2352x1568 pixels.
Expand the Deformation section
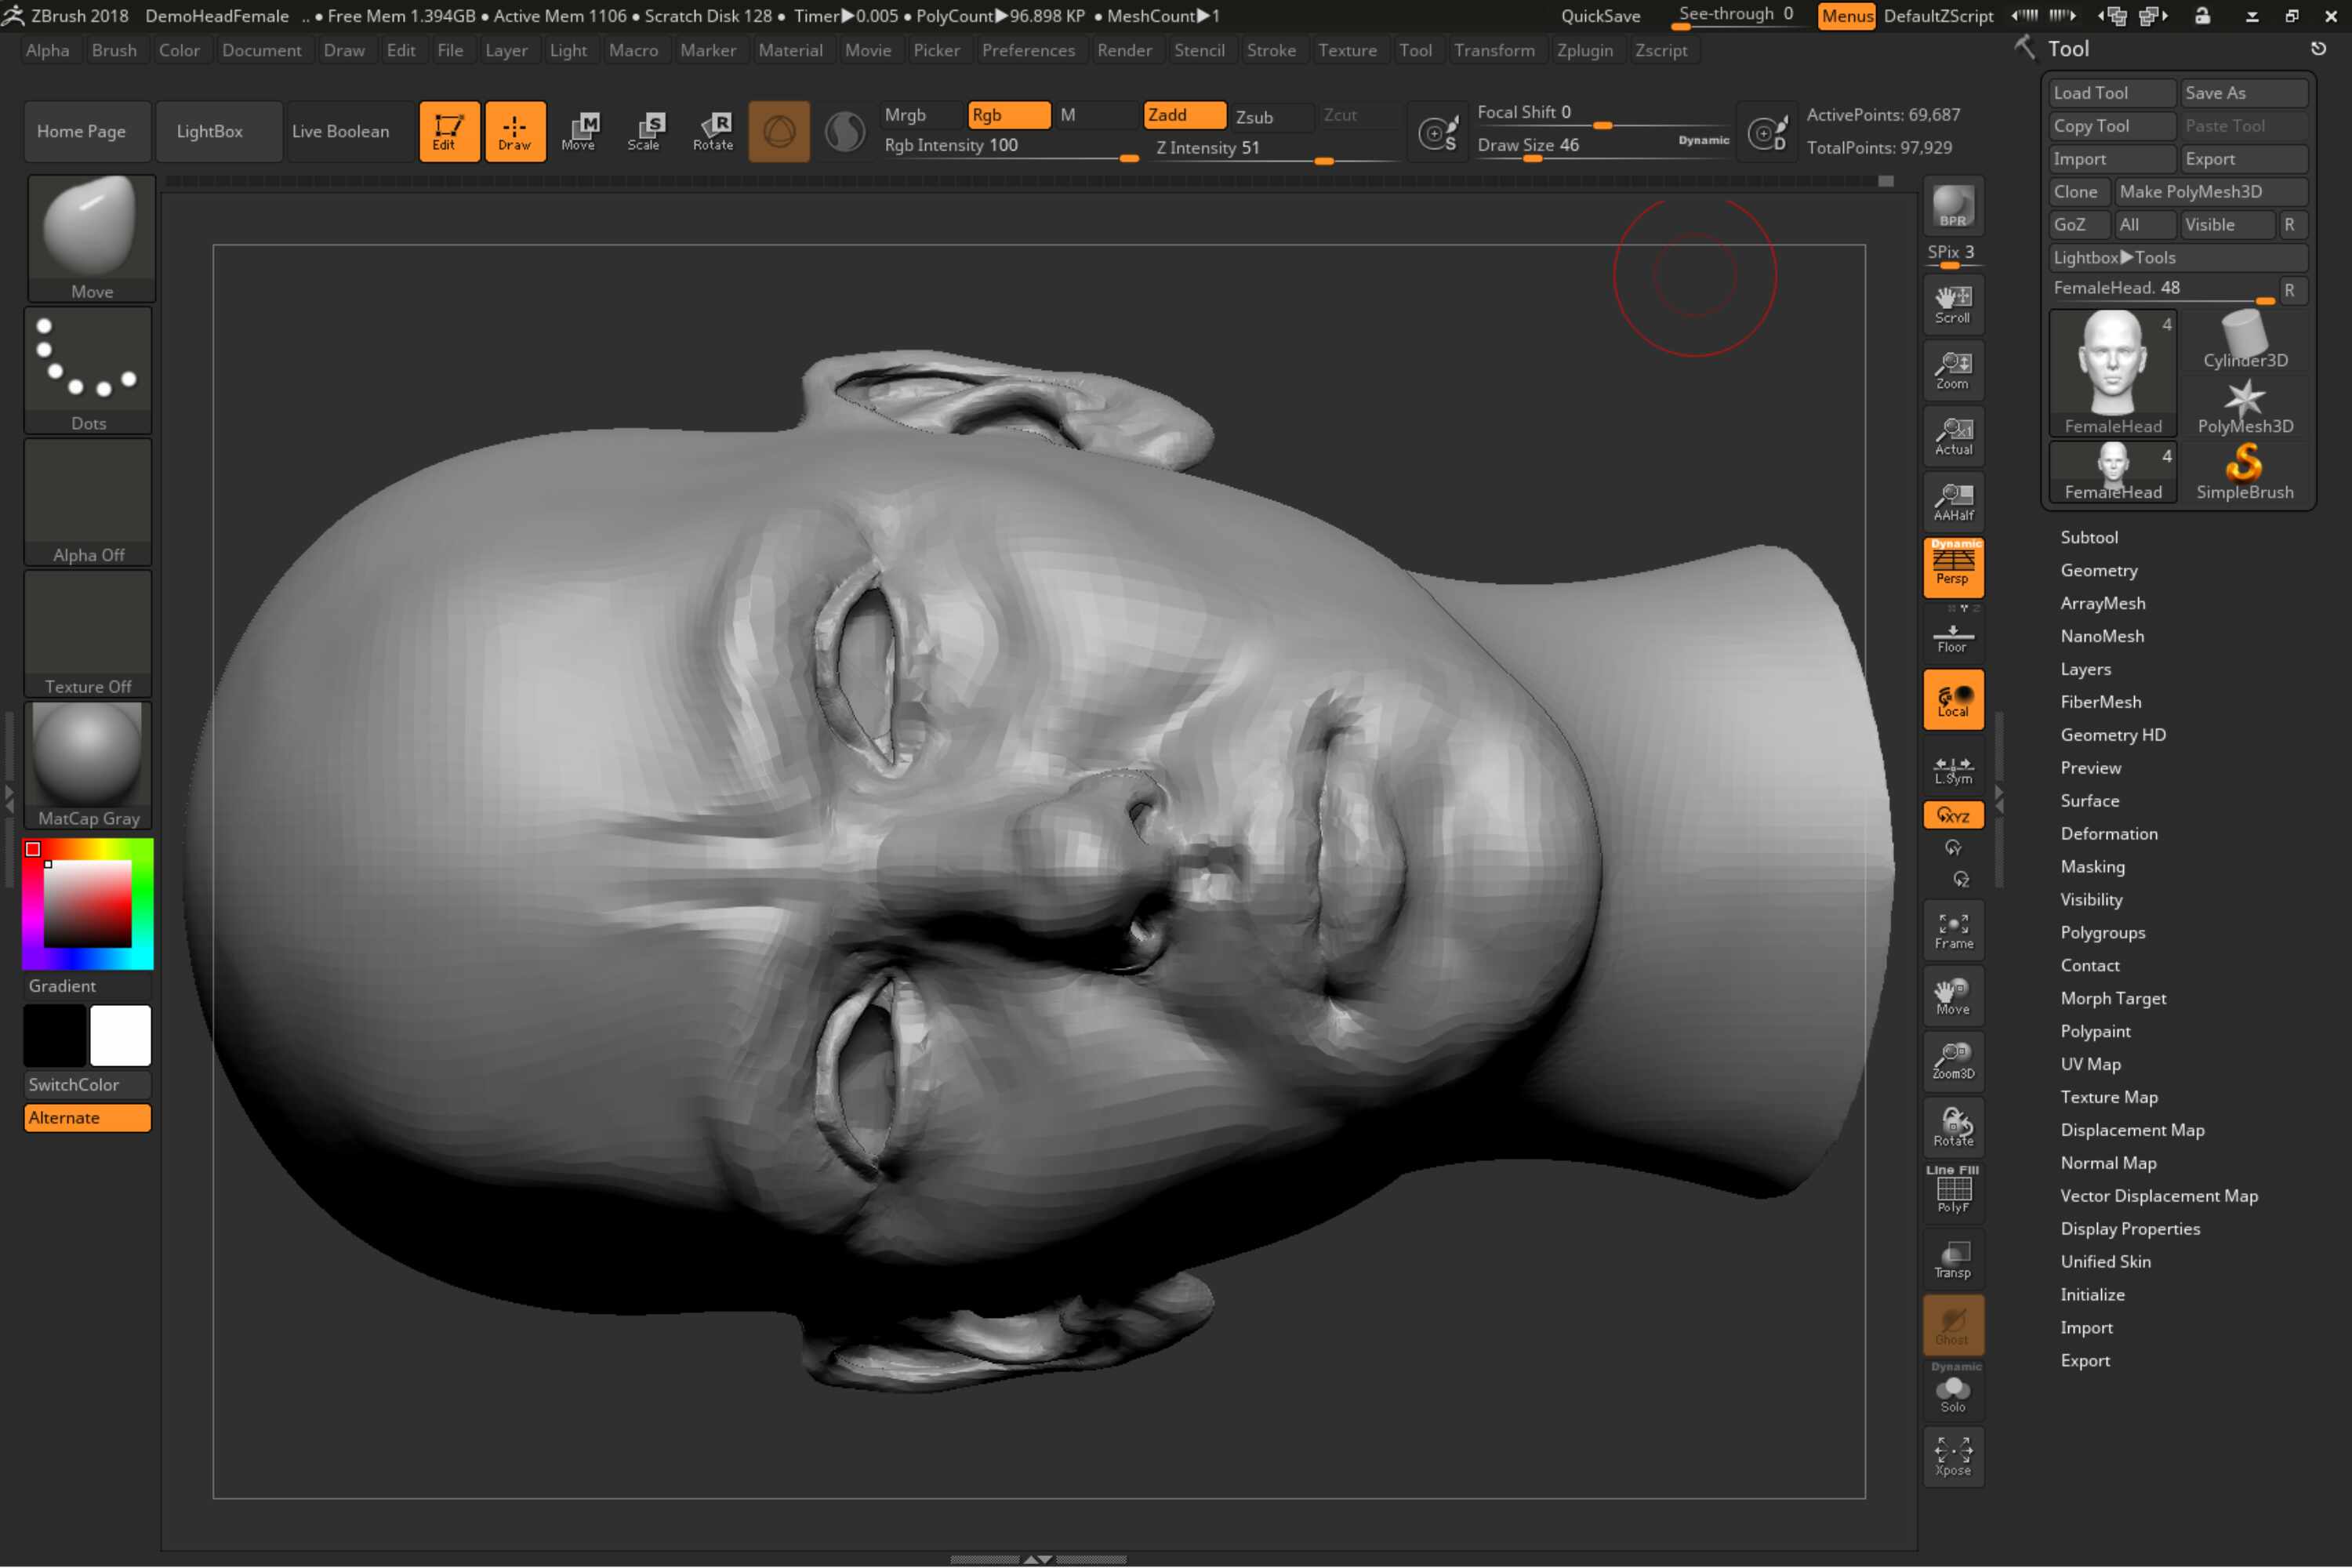pyautogui.click(x=2109, y=833)
